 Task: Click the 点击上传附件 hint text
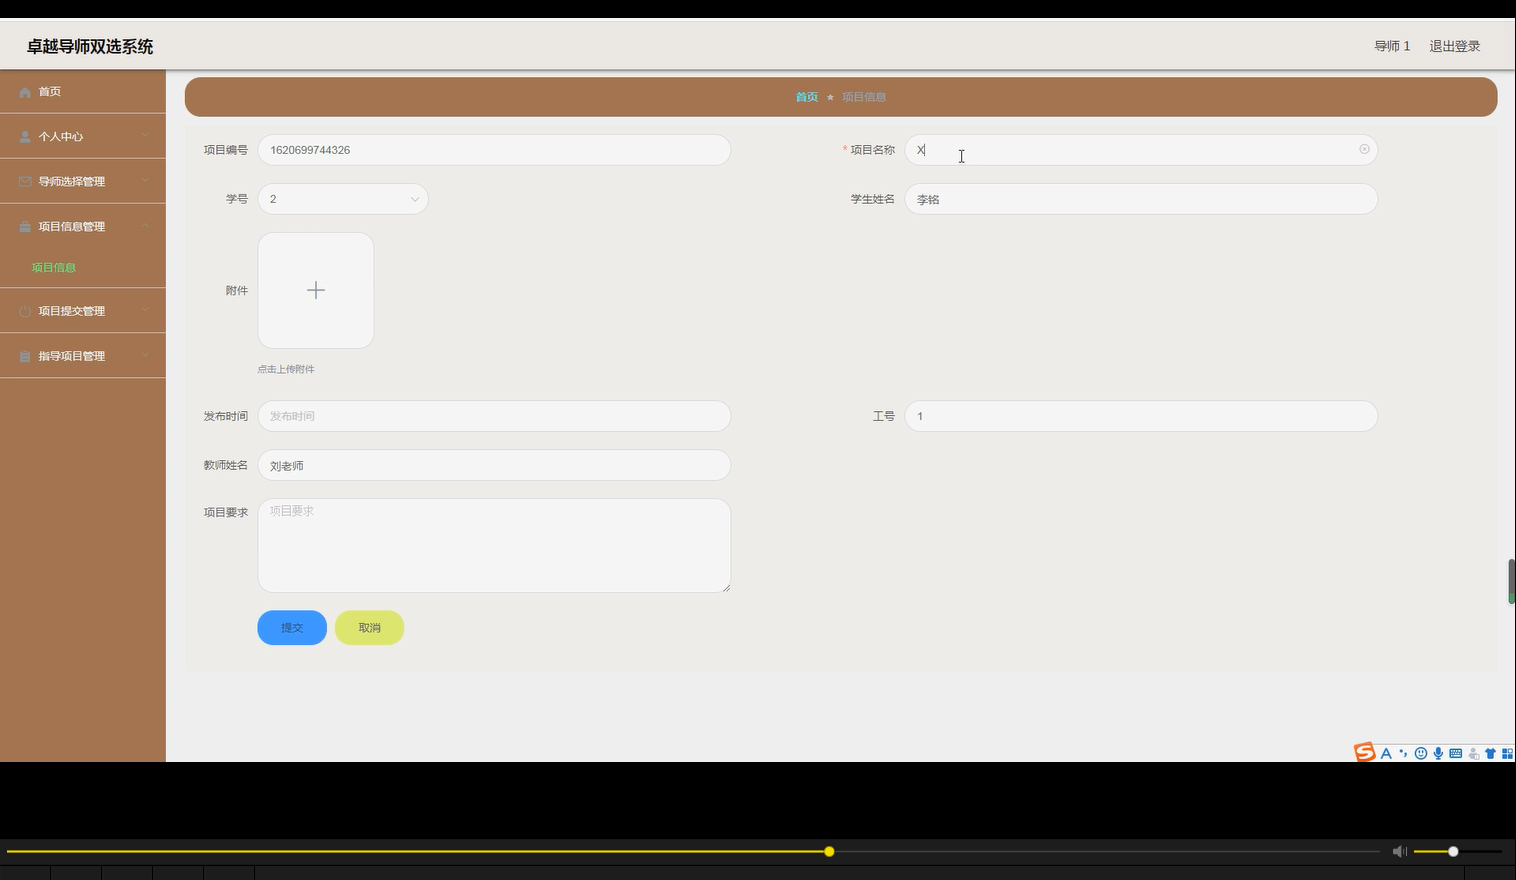click(286, 369)
